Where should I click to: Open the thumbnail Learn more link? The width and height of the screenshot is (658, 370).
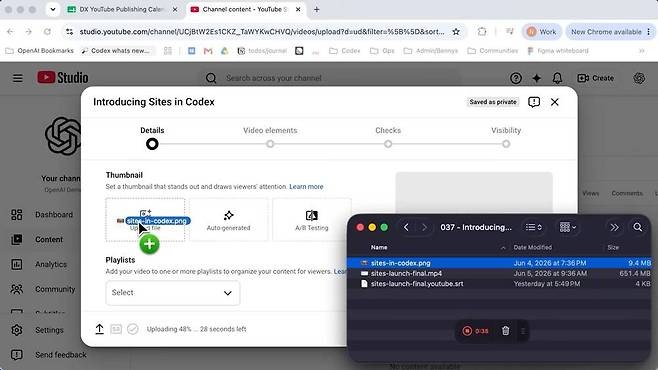point(306,187)
